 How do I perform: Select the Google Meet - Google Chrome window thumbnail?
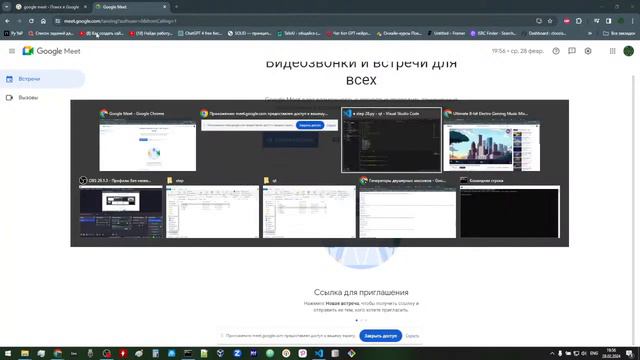pyautogui.click(x=147, y=140)
